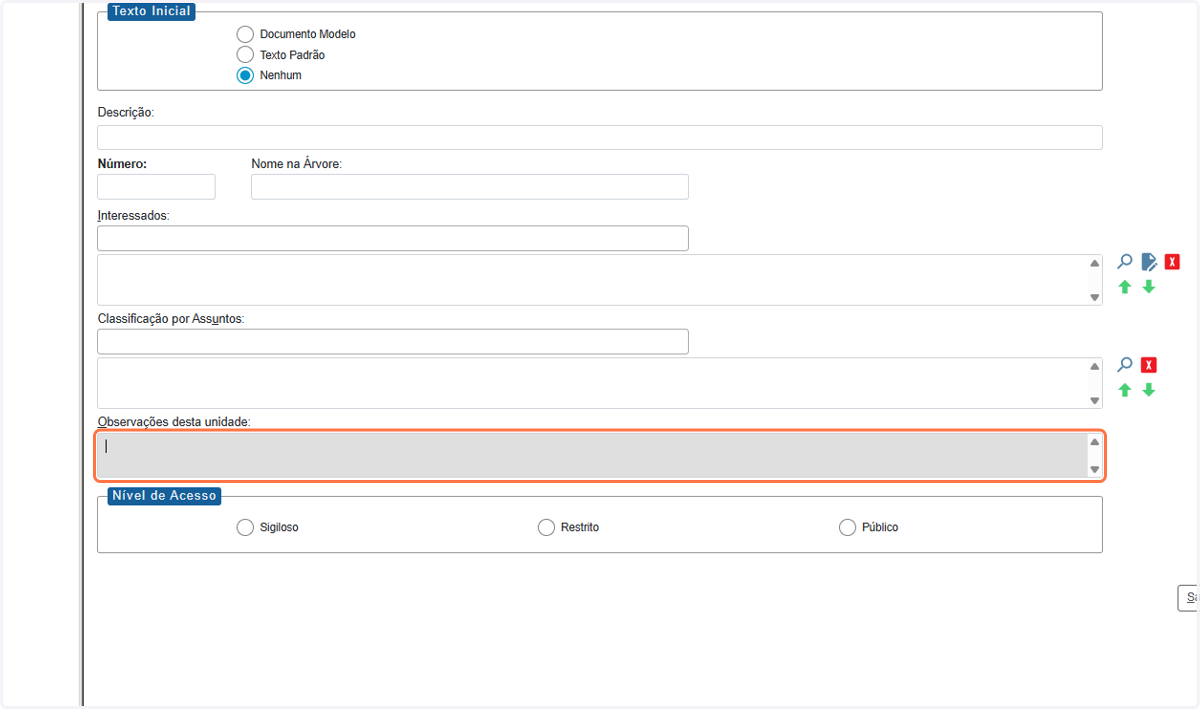Screen dimensions: 1200x709
Task: Move selected Interessado down with green arrow
Action: pos(1149,287)
